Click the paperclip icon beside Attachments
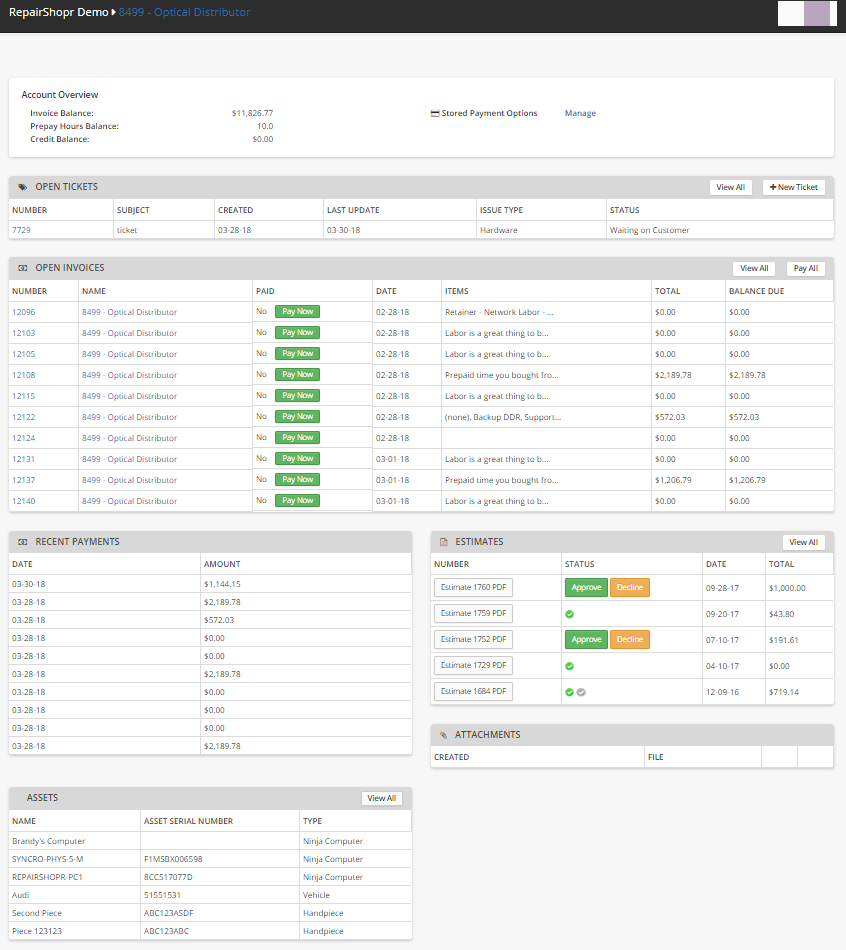This screenshot has width=846, height=950. (444, 736)
